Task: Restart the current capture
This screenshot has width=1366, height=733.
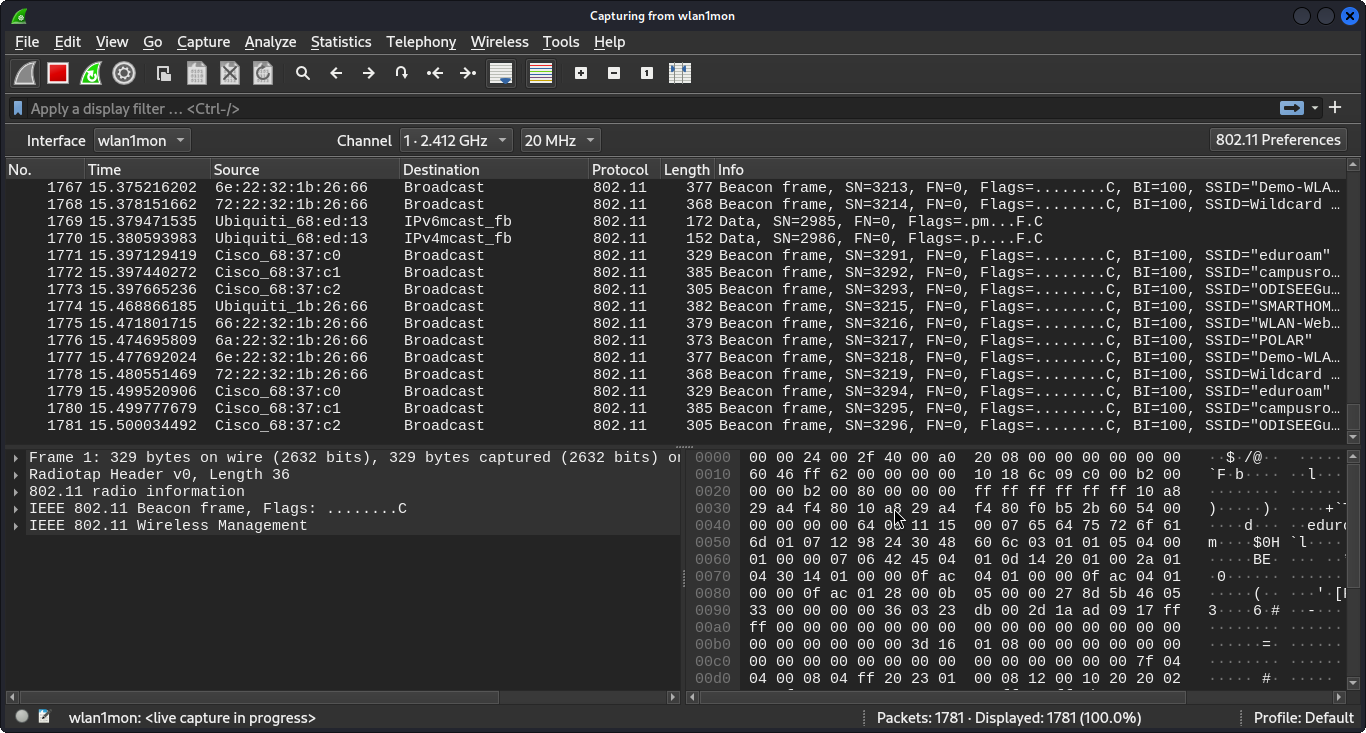Action: click(x=91, y=73)
